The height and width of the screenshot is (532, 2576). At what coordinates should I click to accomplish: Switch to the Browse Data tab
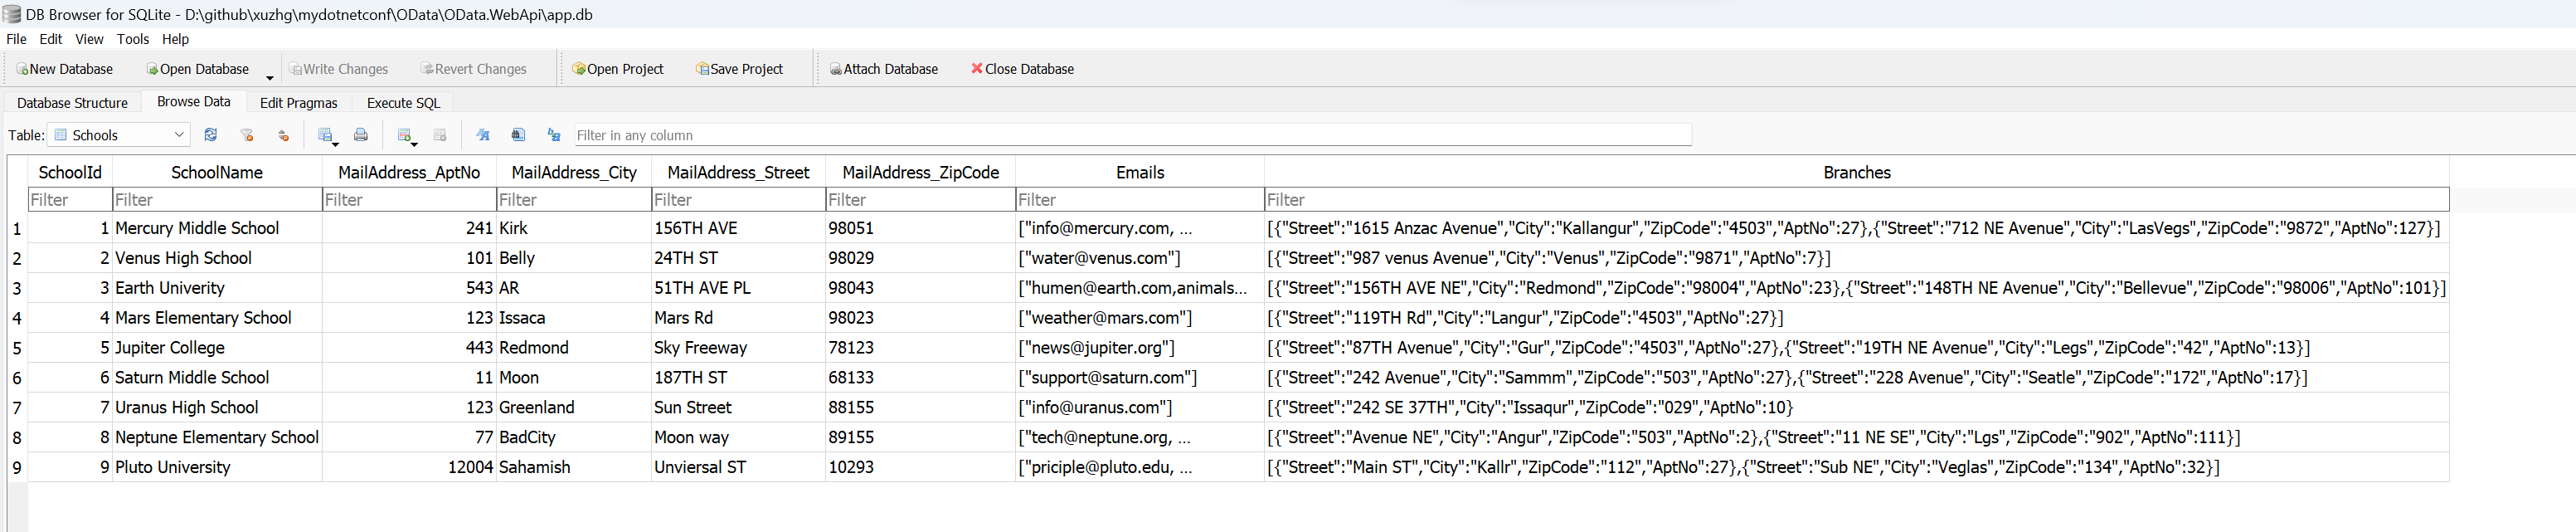click(x=194, y=102)
